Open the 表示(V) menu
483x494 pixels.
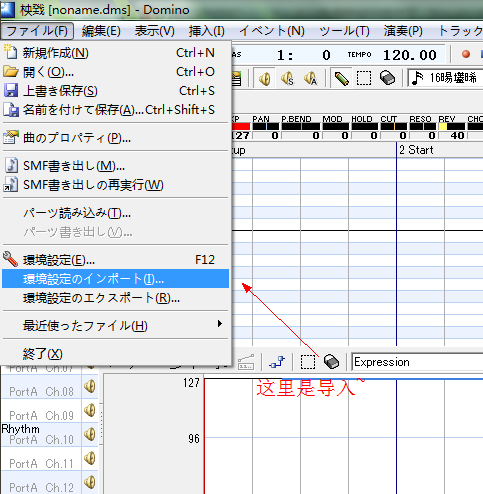pyautogui.click(x=154, y=31)
